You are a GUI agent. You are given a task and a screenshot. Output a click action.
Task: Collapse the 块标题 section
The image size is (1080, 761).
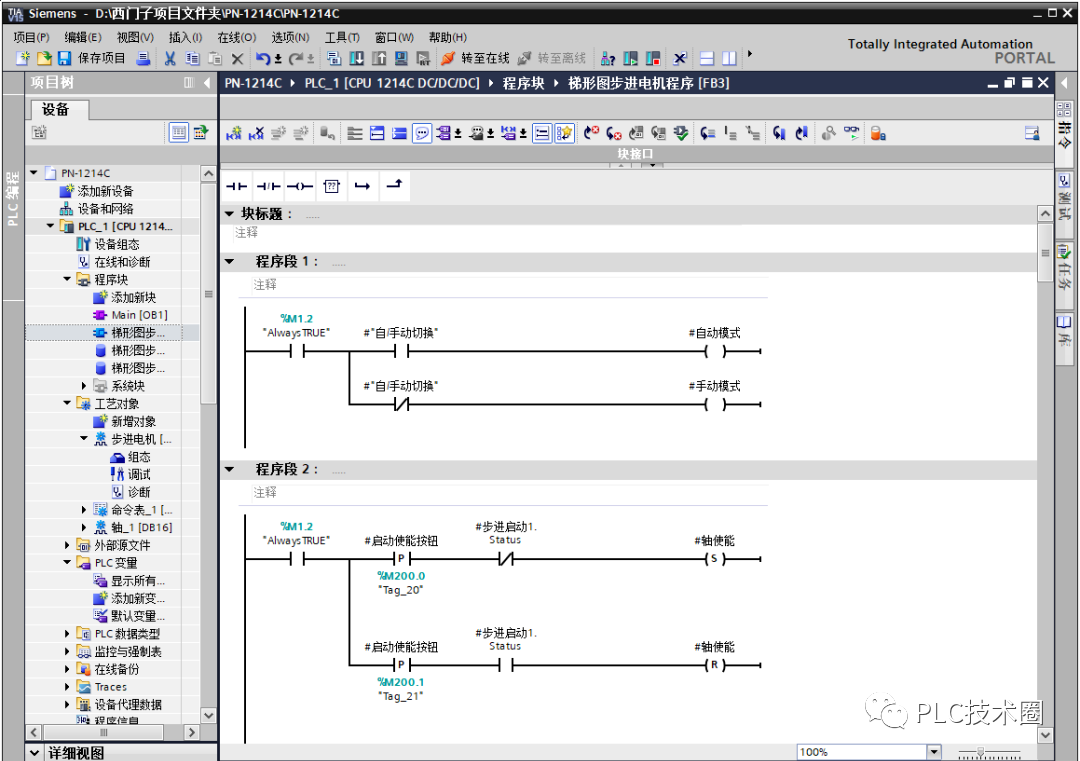click(230, 214)
